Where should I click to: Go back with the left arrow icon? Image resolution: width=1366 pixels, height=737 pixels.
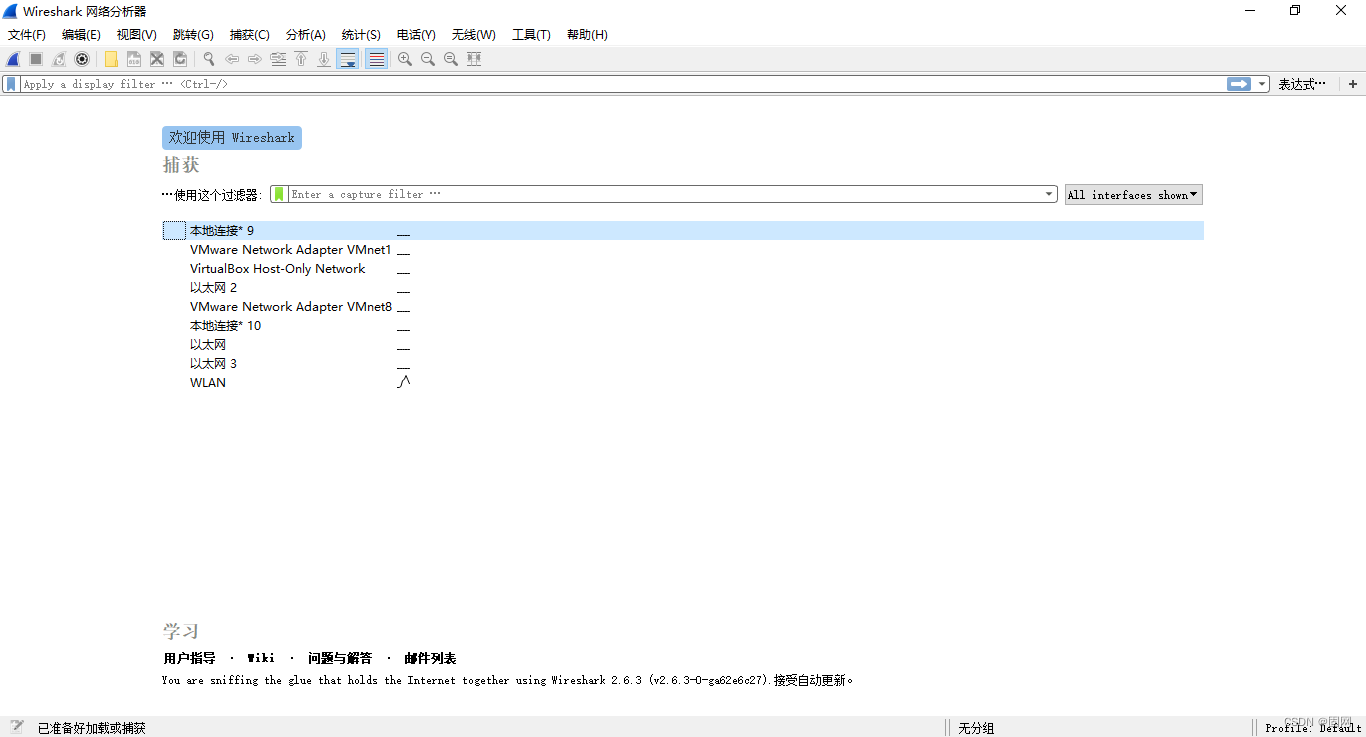point(232,59)
